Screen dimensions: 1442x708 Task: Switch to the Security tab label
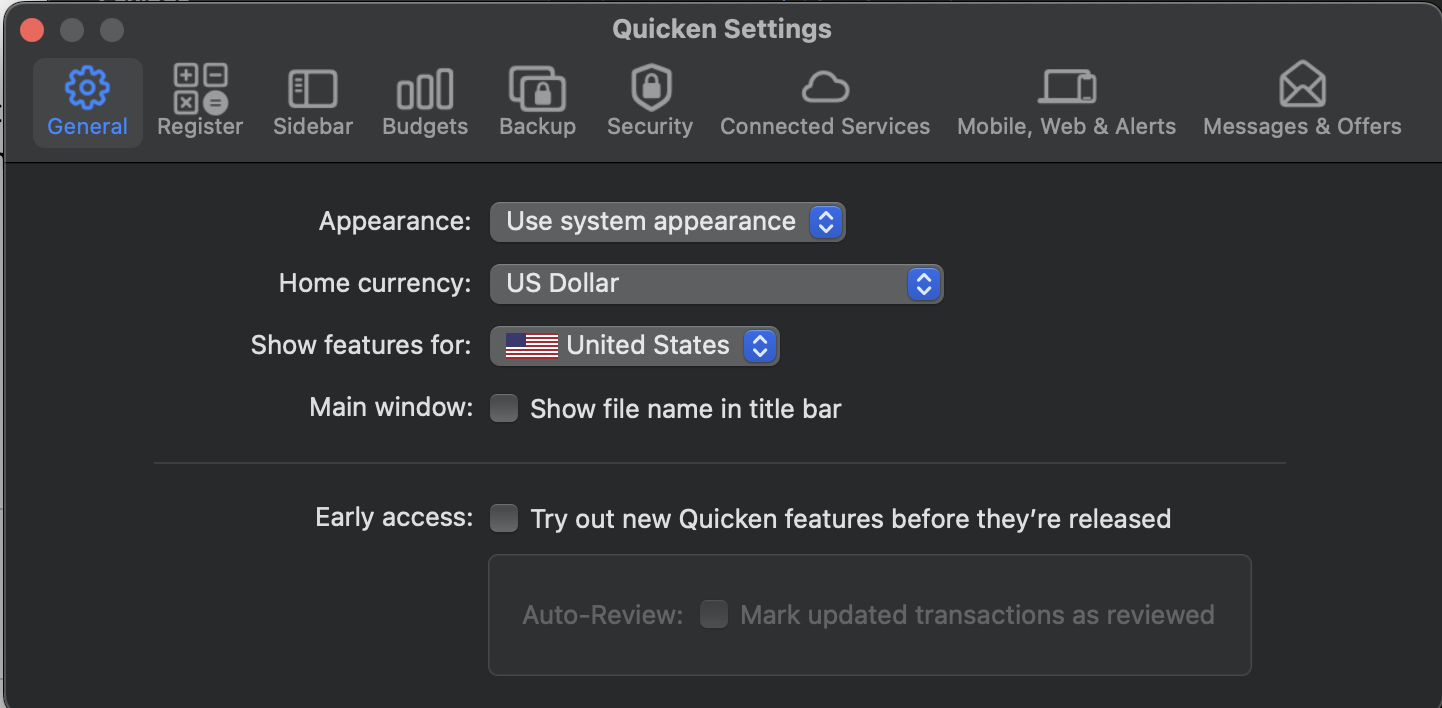[650, 127]
